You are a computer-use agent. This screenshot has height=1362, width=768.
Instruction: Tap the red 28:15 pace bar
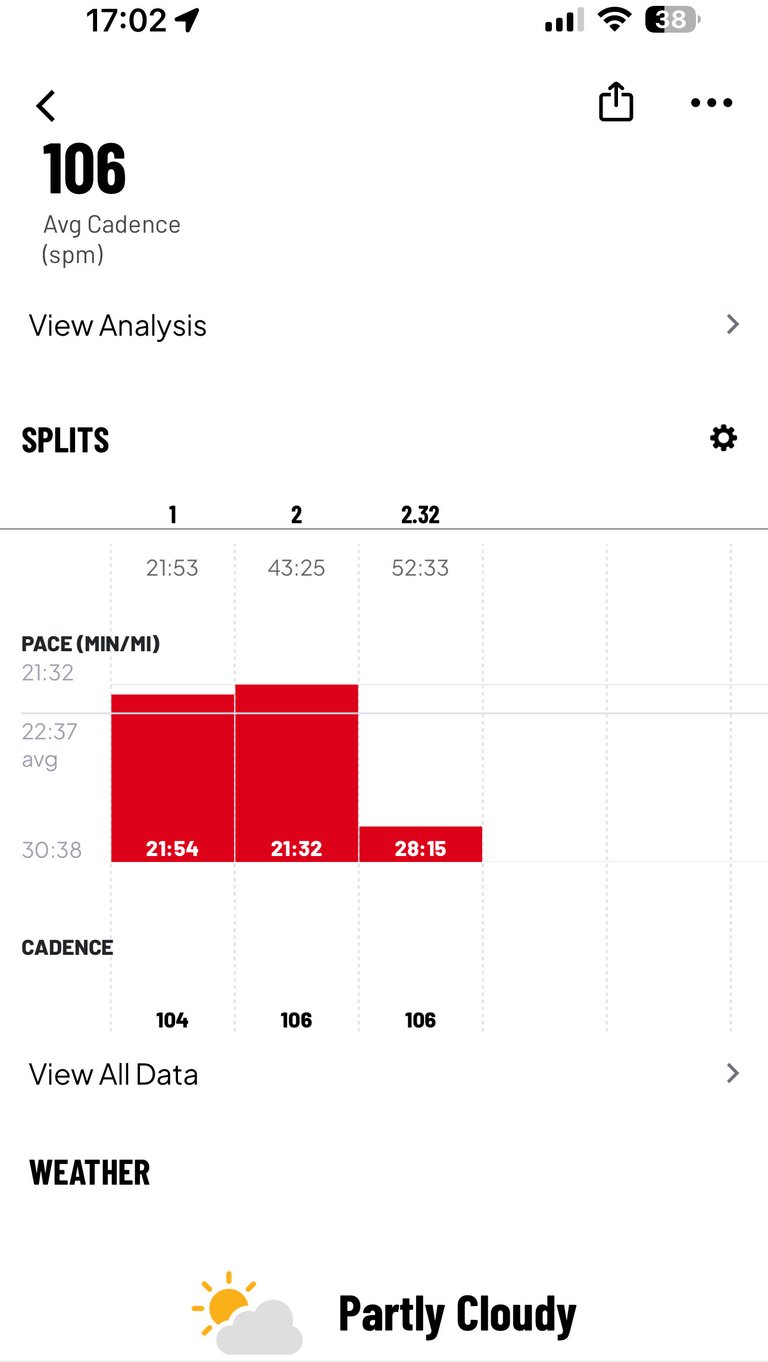tap(420, 843)
